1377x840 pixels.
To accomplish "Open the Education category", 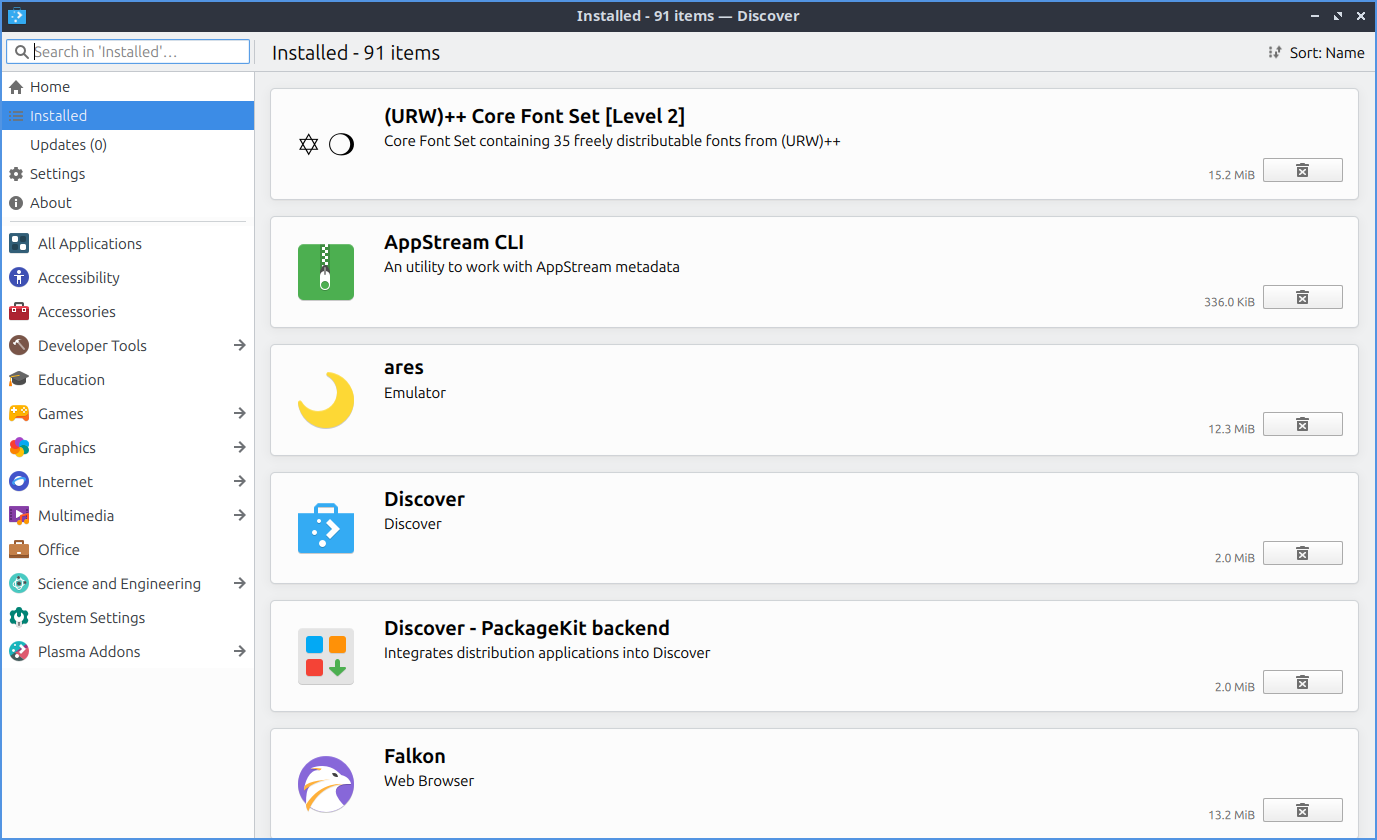I will point(71,380).
